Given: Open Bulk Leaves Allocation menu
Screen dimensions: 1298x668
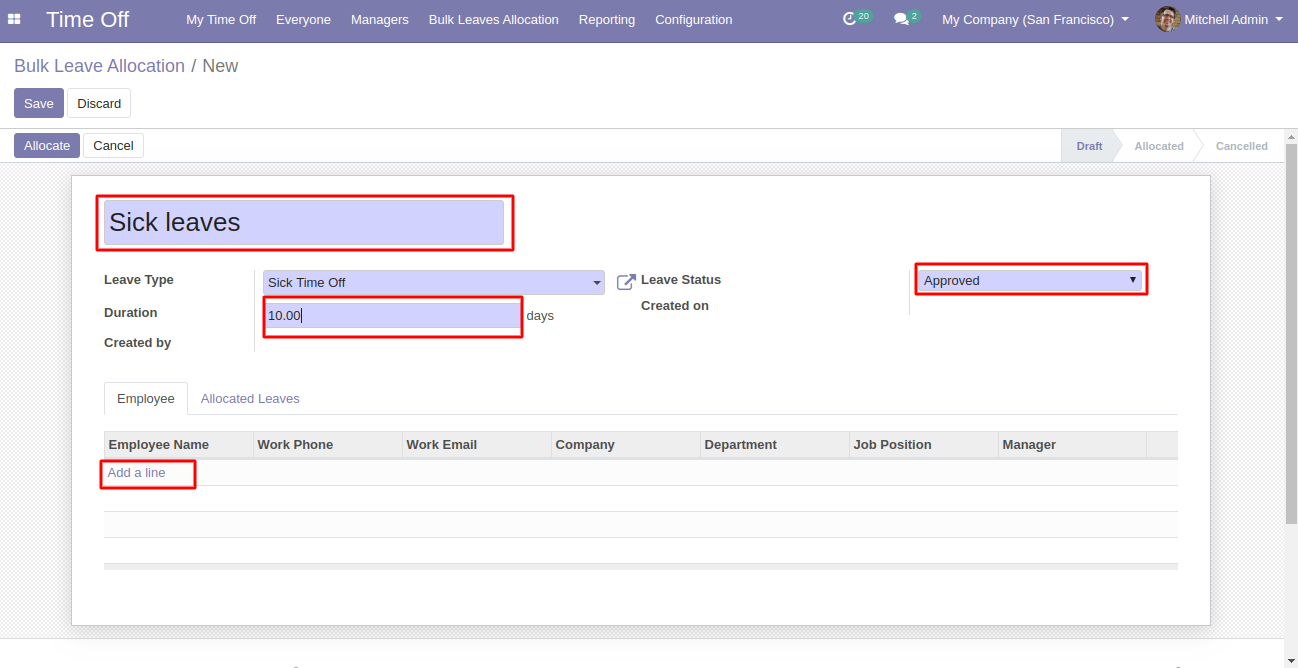Looking at the screenshot, I should coord(494,19).
